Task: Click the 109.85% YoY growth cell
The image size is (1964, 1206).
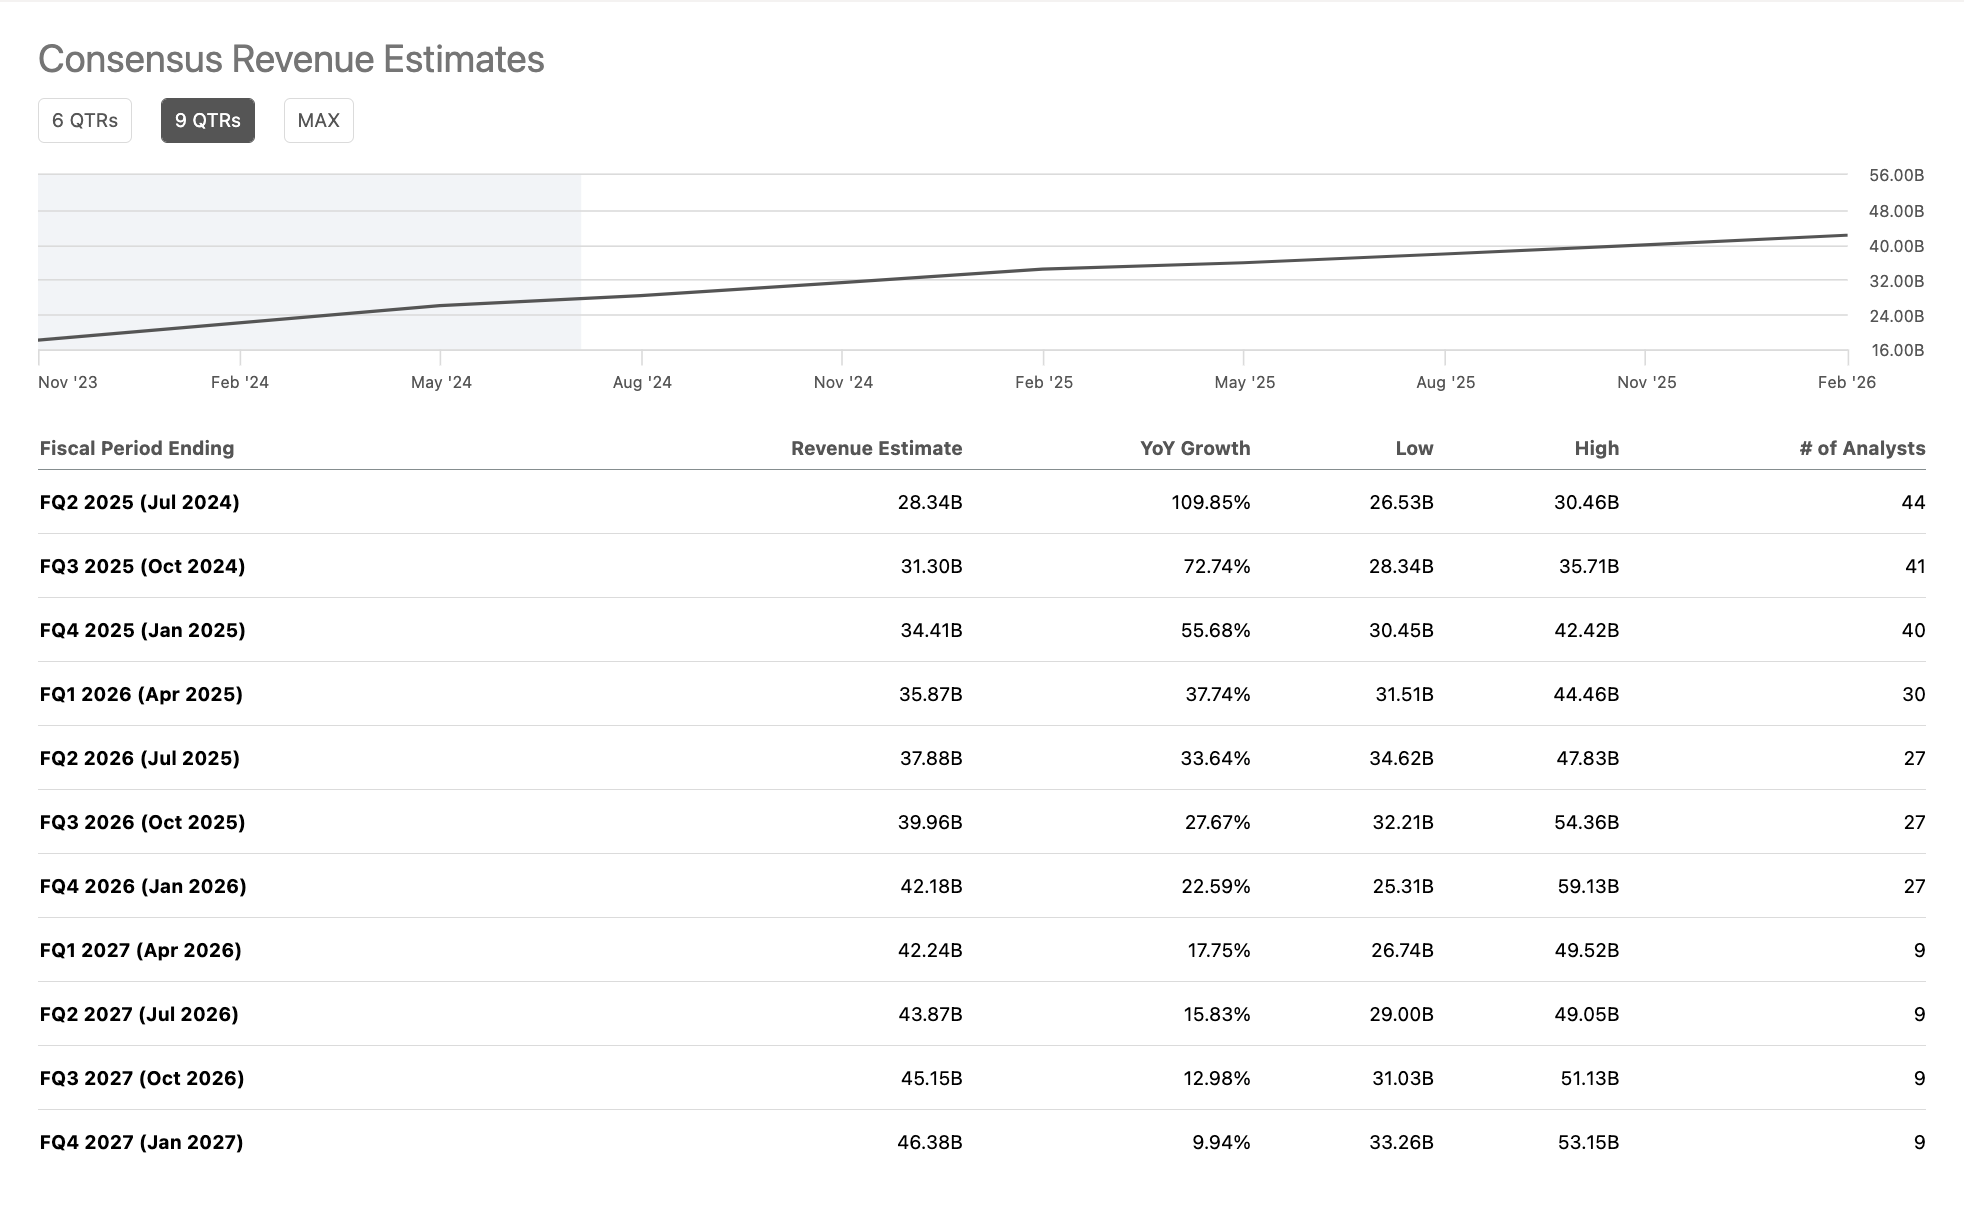Action: [x=1211, y=502]
